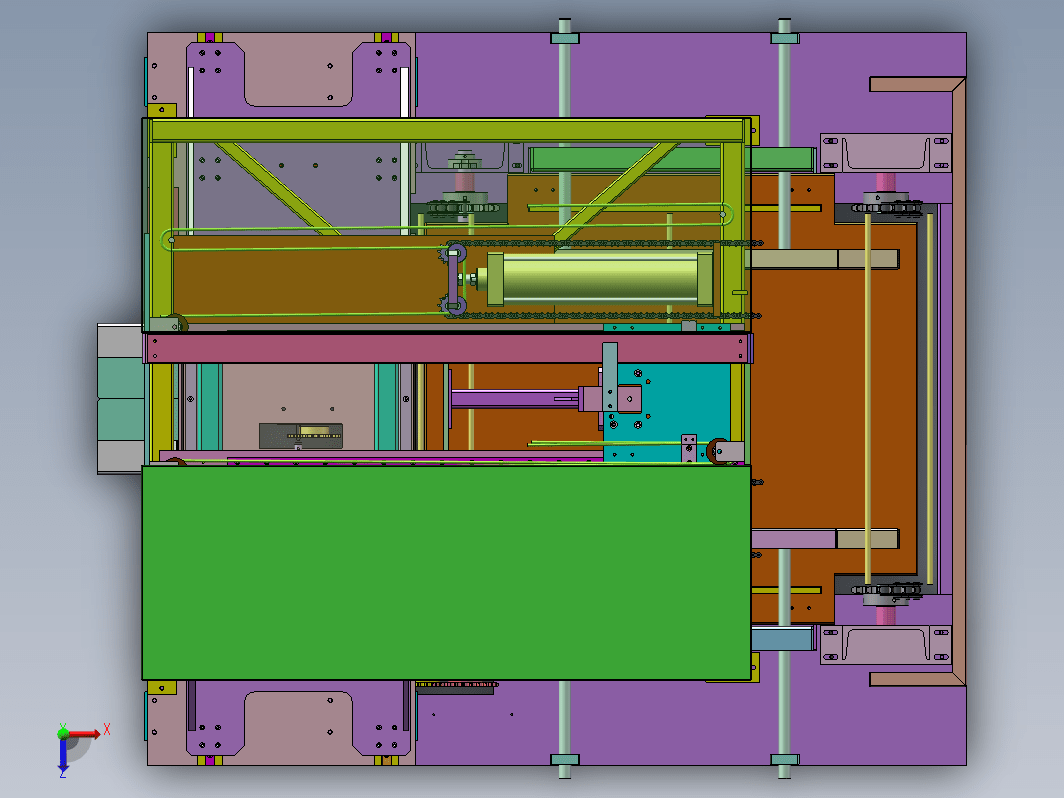Select the chain link bracket at cylinder rod end
This screenshot has height=798, width=1064.
tap(454, 280)
